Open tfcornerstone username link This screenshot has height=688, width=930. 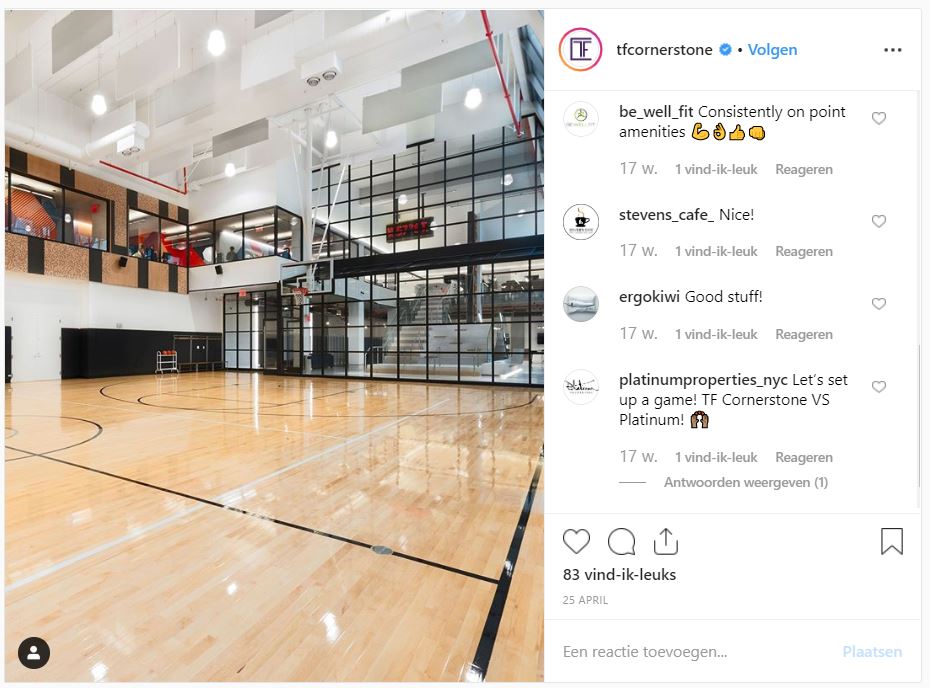click(664, 50)
